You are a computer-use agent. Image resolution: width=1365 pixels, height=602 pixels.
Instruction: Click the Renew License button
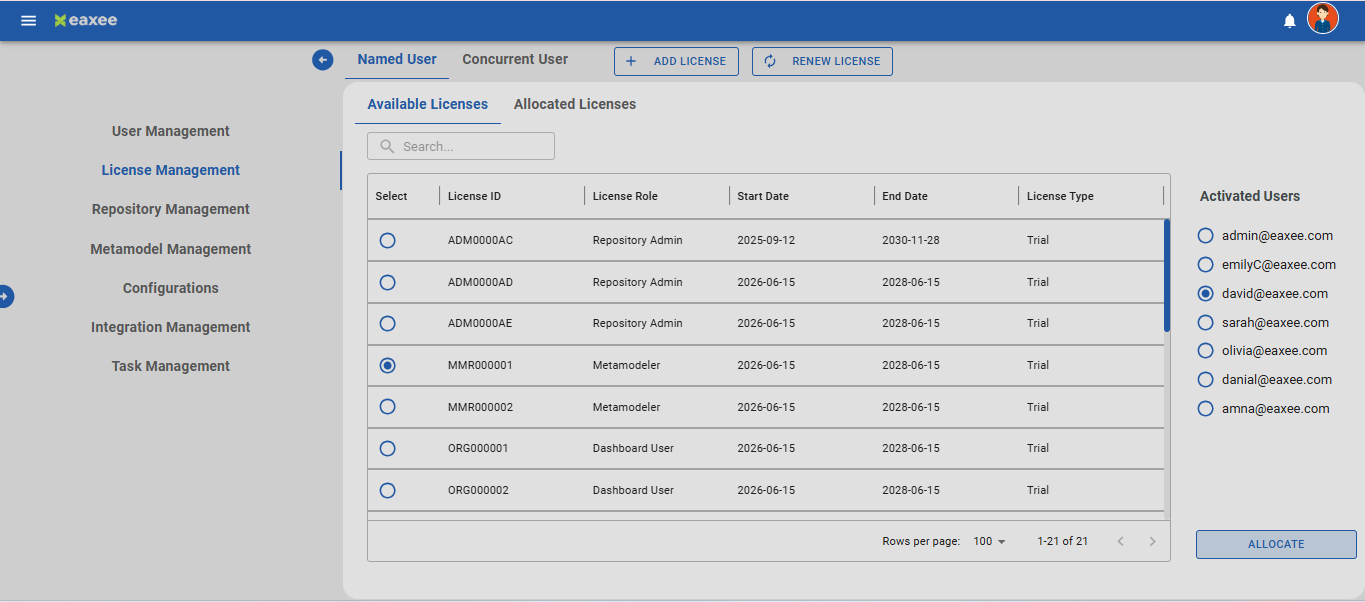click(822, 61)
